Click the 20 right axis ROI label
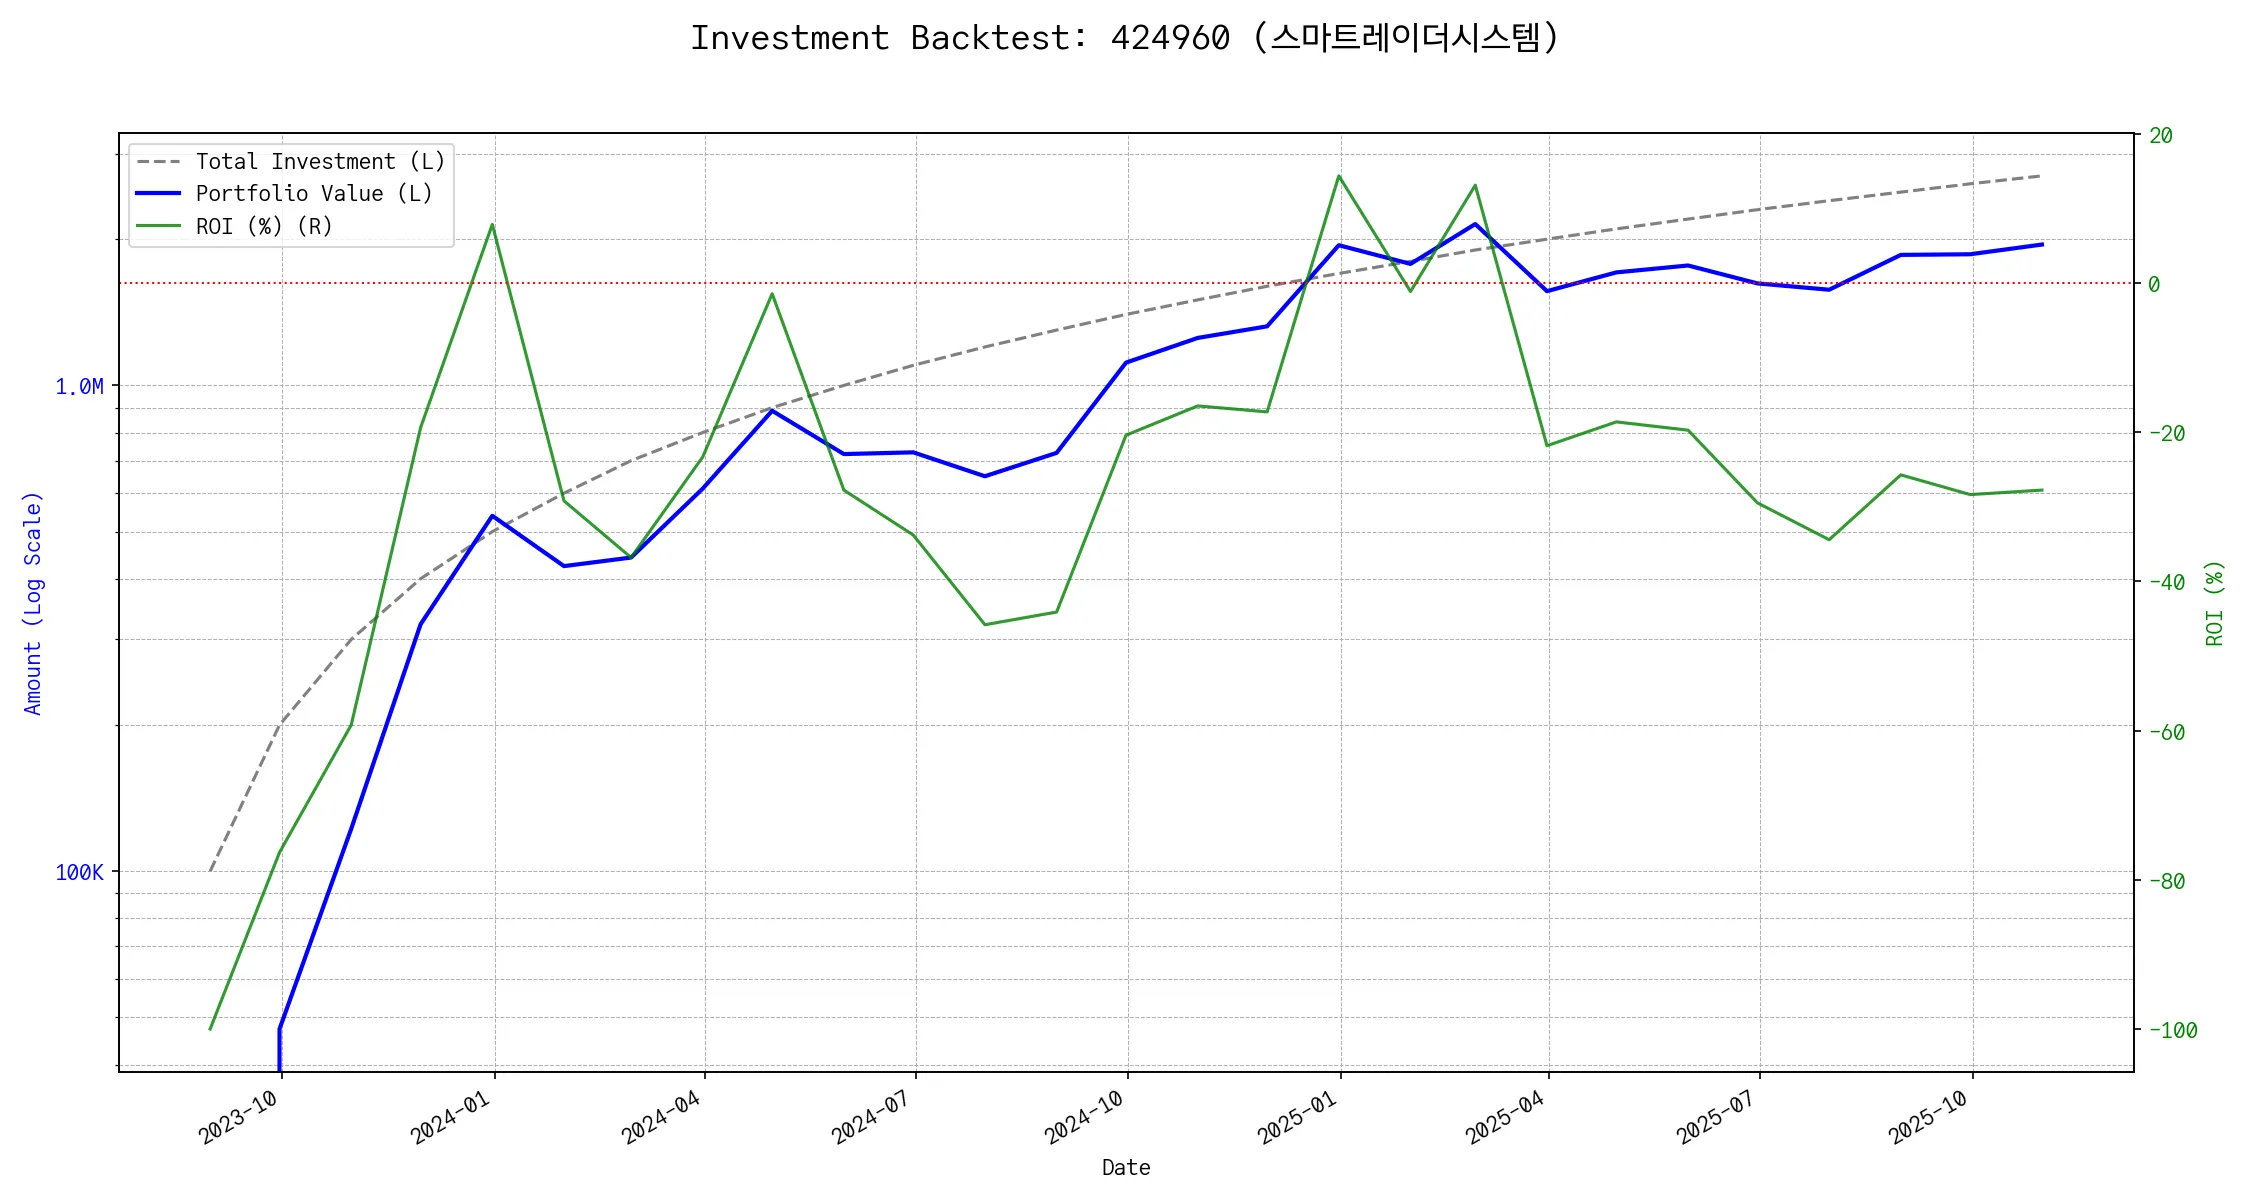 2161,136
